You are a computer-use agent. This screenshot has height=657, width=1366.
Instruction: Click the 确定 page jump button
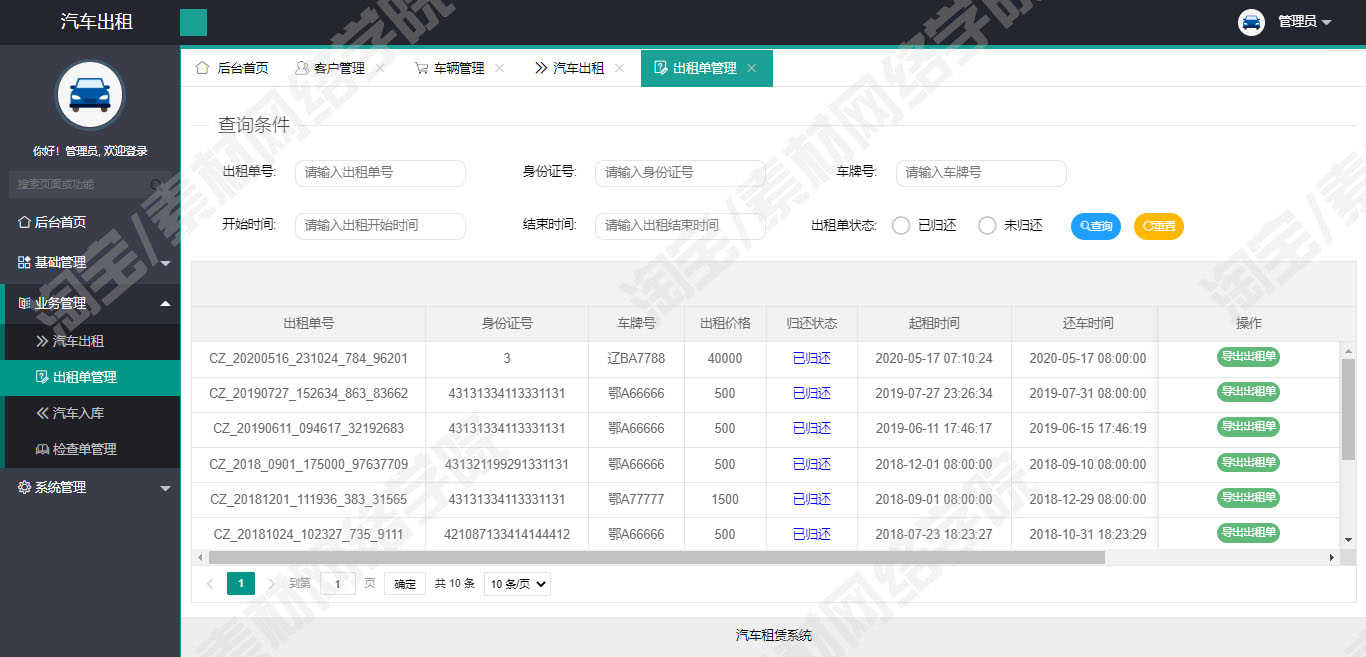click(x=405, y=584)
